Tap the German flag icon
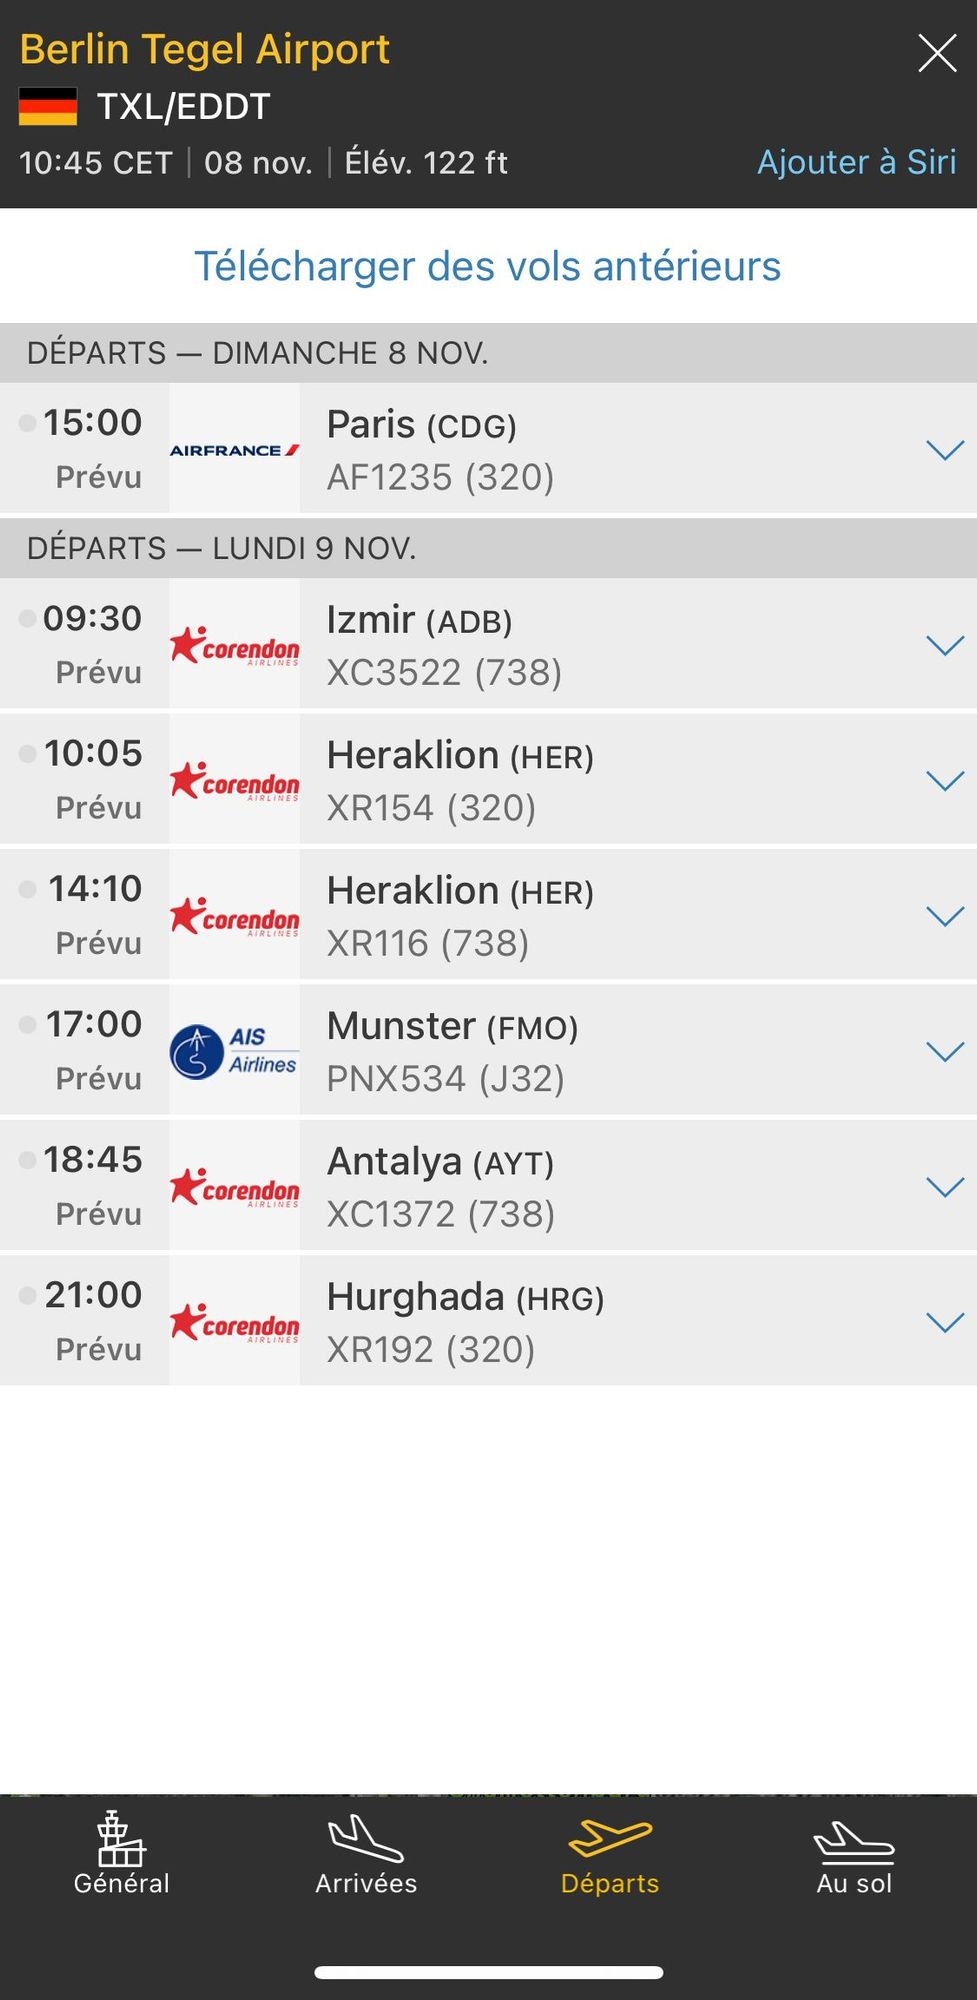The height and width of the screenshot is (2000, 977). pyautogui.click(x=48, y=107)
